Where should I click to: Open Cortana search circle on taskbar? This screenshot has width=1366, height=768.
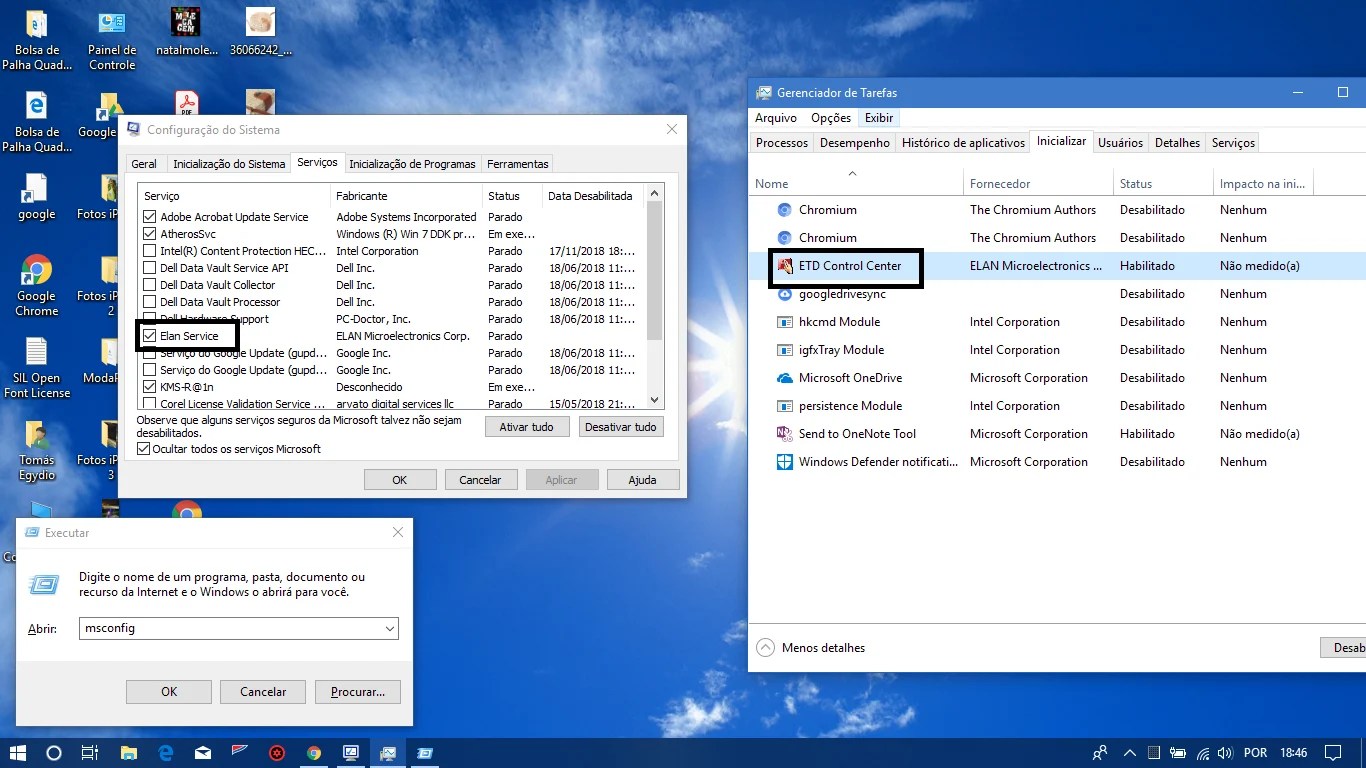point(54,753)
